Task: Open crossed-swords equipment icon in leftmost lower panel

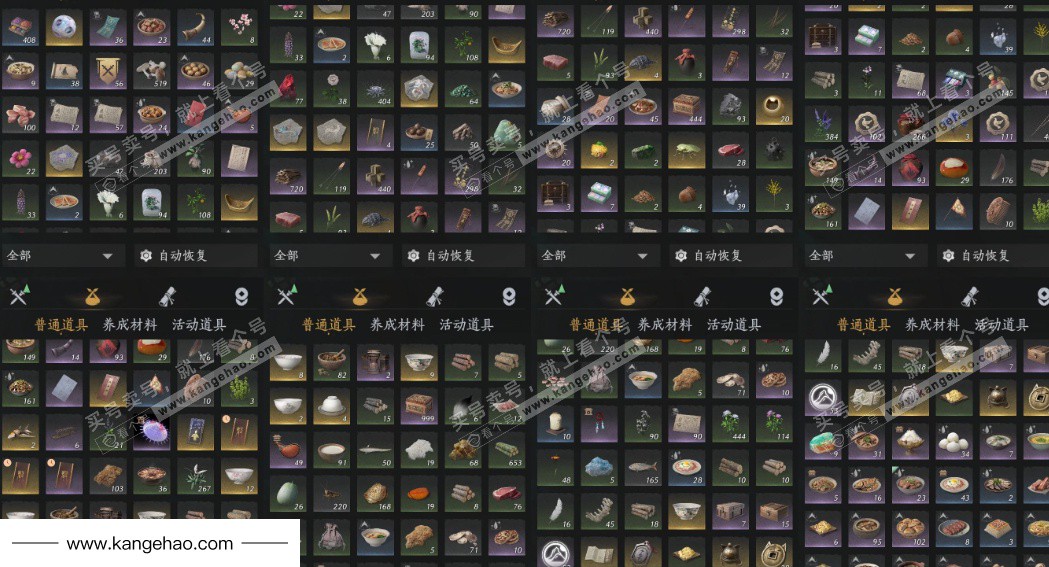Action: tap(19, 296)
